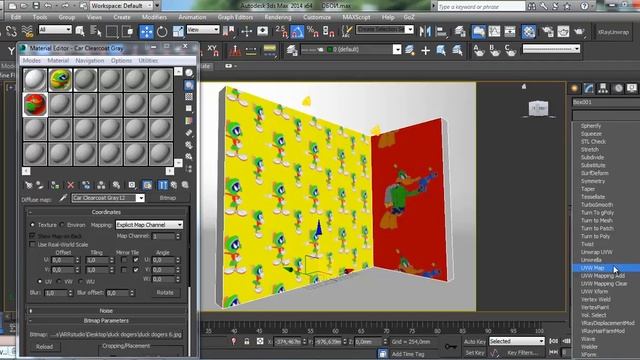This screenshot has height=360, width=640.
Task: Pick material from object with eyedropper
Action: coord(63,198)
